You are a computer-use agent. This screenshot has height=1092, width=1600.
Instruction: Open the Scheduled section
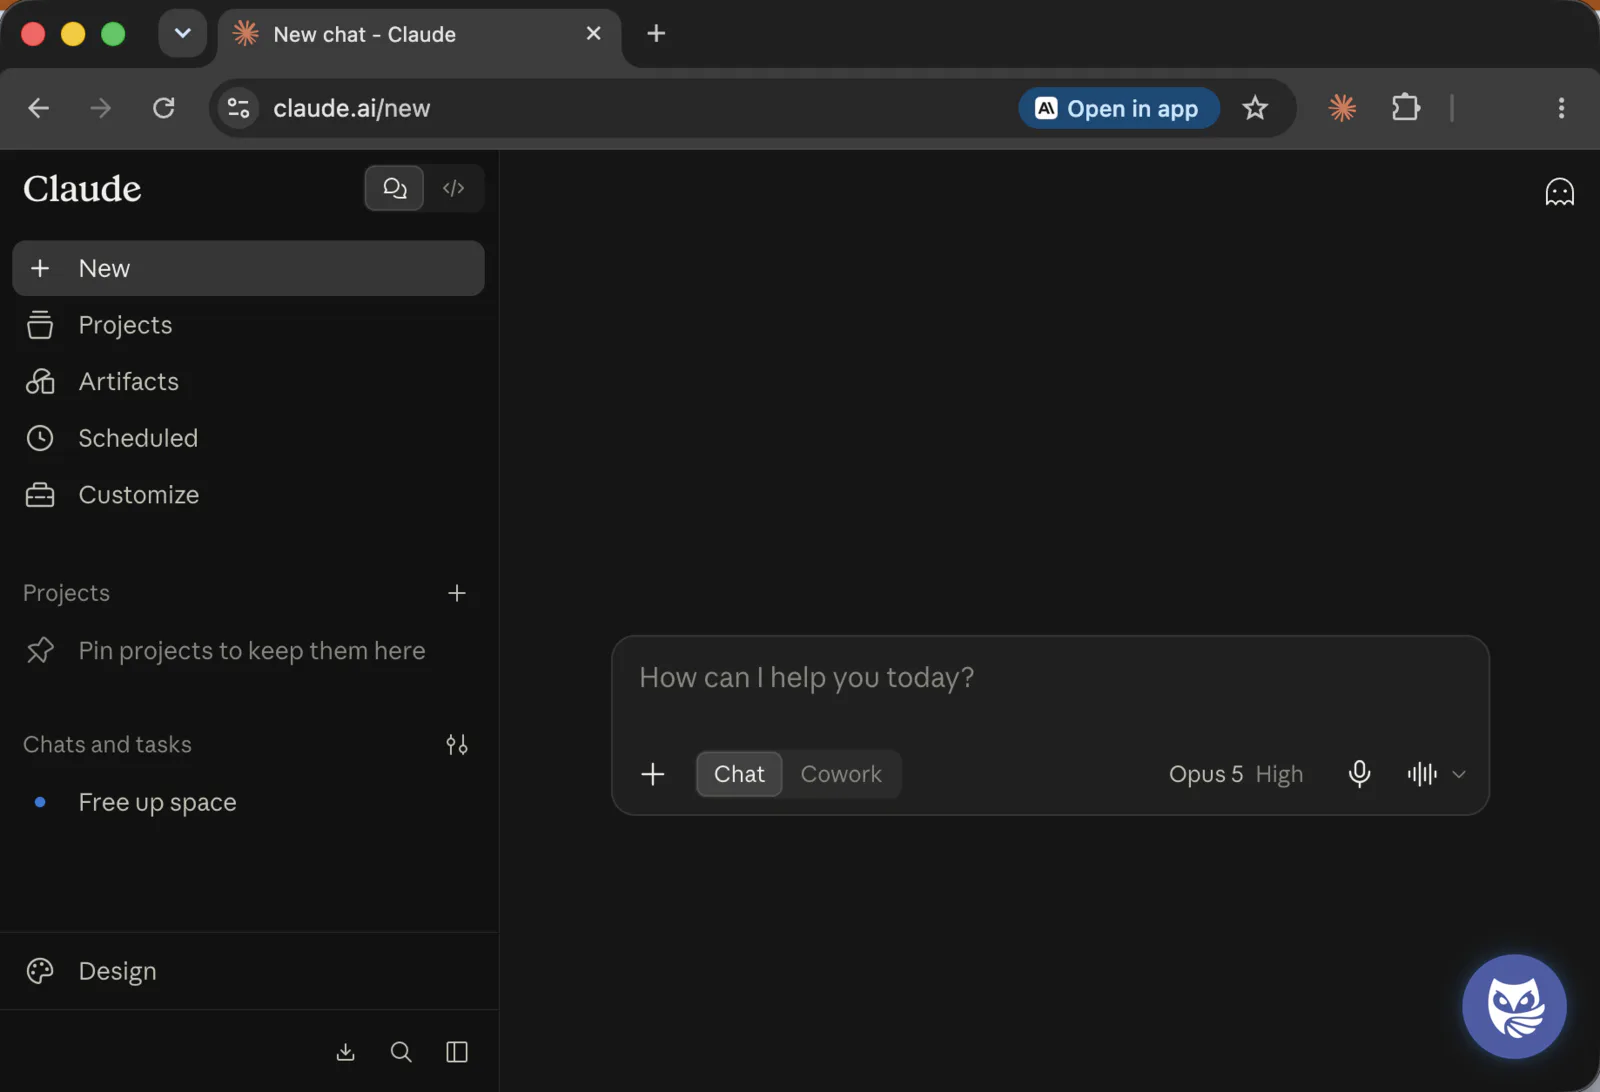(x=248, y=438)
